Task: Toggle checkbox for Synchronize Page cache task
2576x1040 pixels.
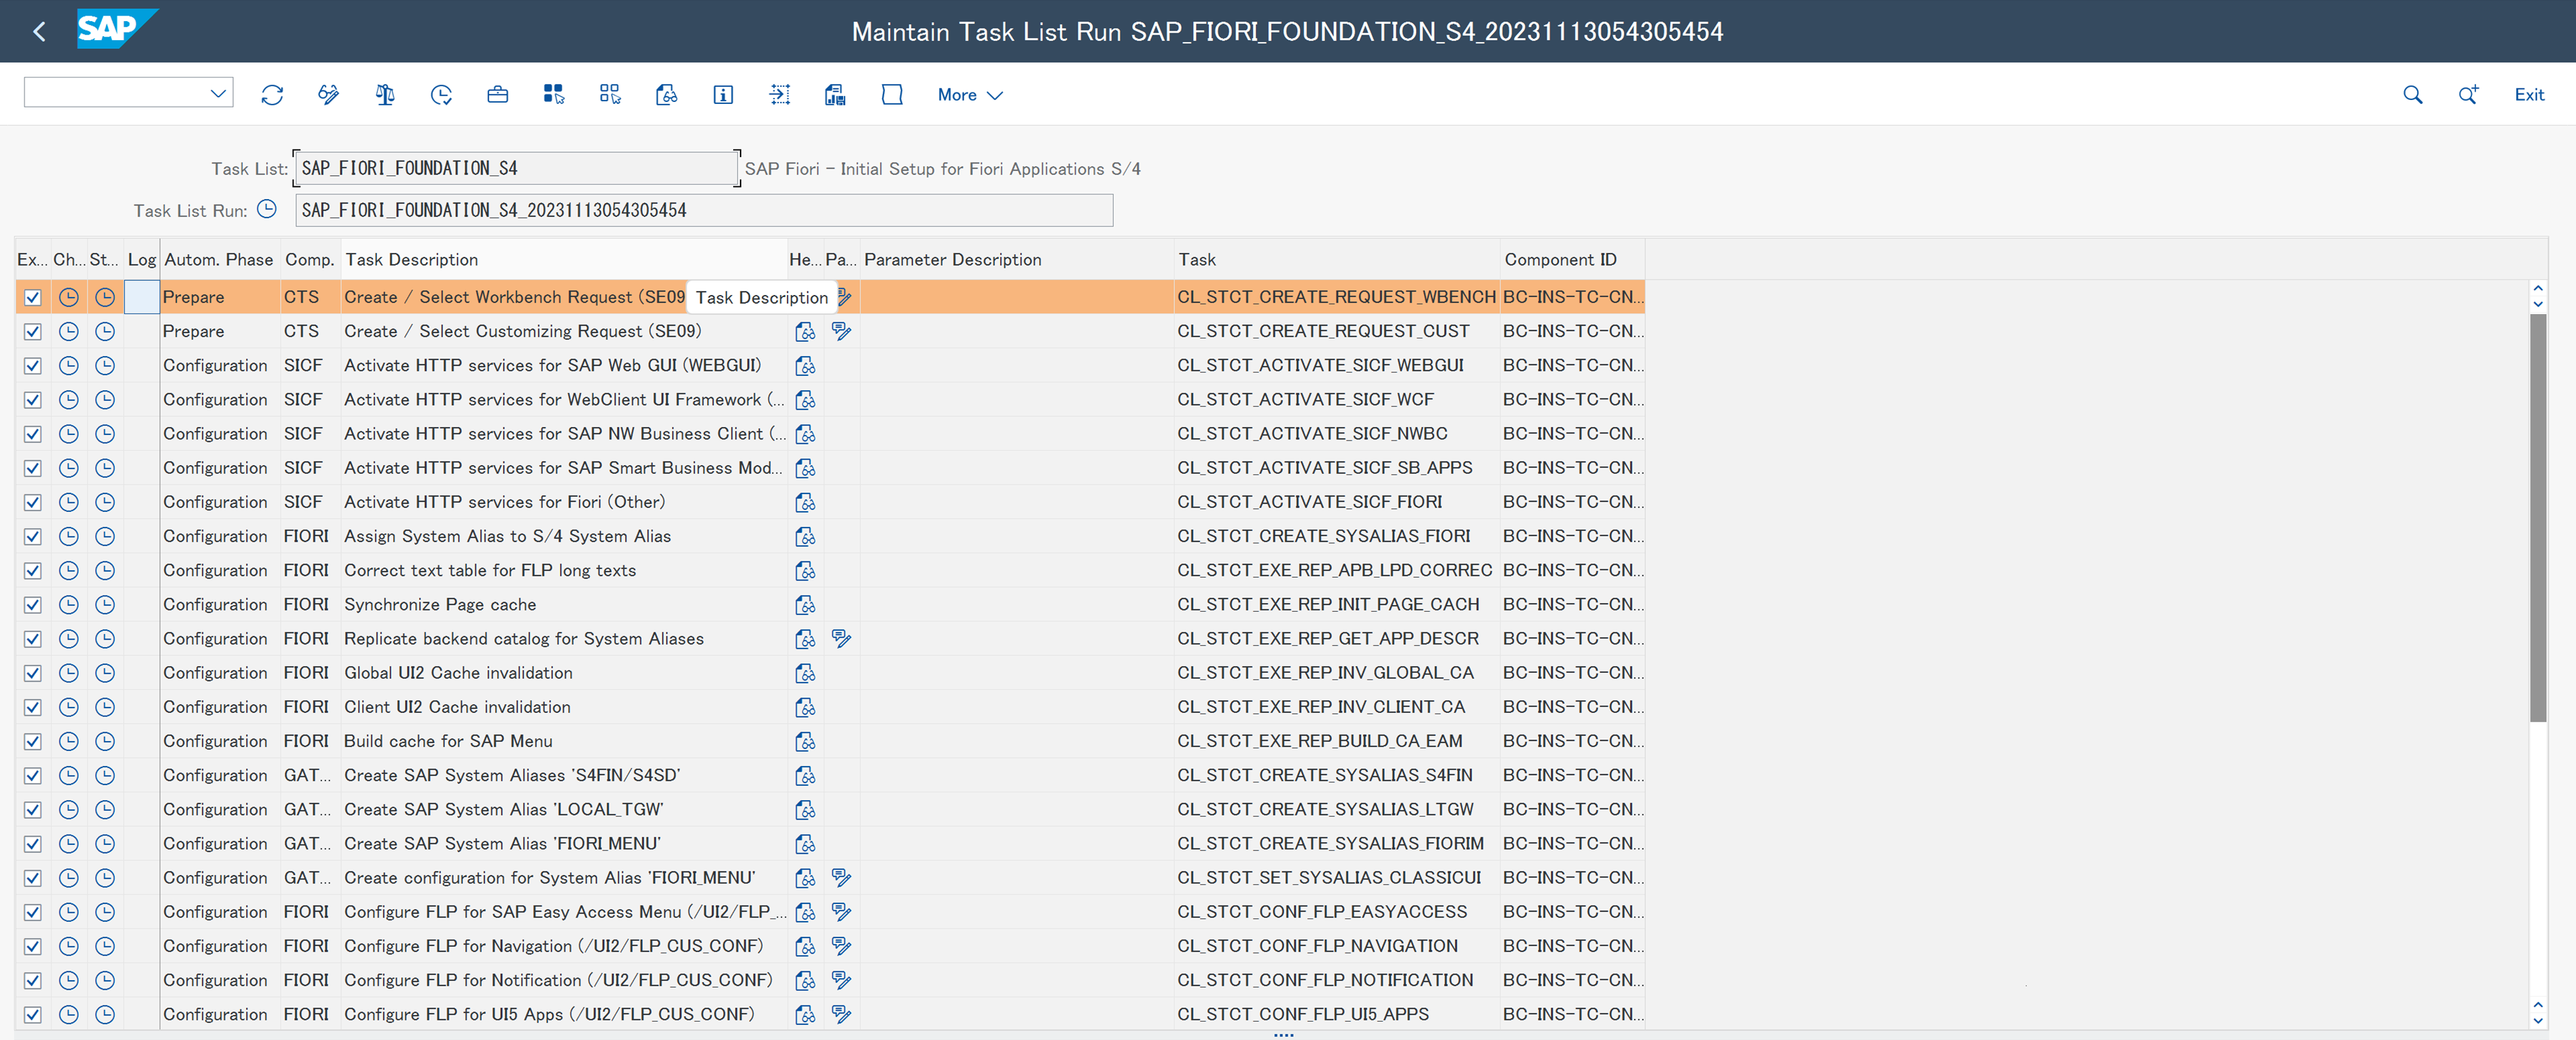Action: (x=33, y=605)
